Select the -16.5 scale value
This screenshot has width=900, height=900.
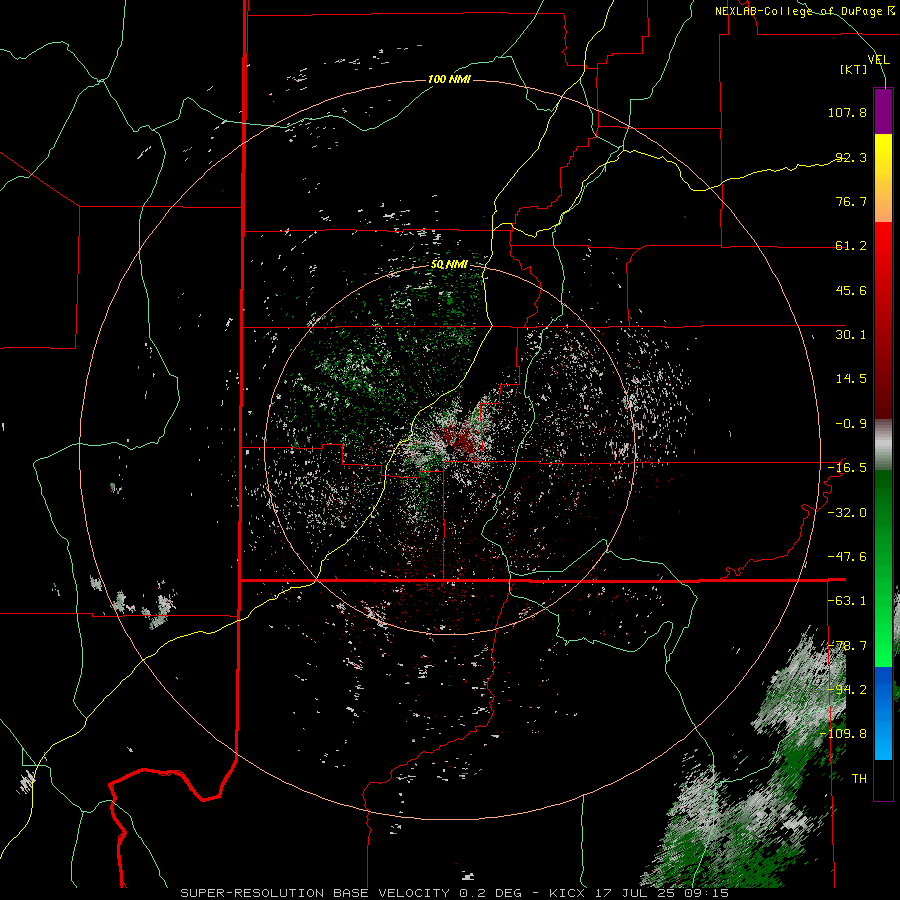click(x=847, y=468)
